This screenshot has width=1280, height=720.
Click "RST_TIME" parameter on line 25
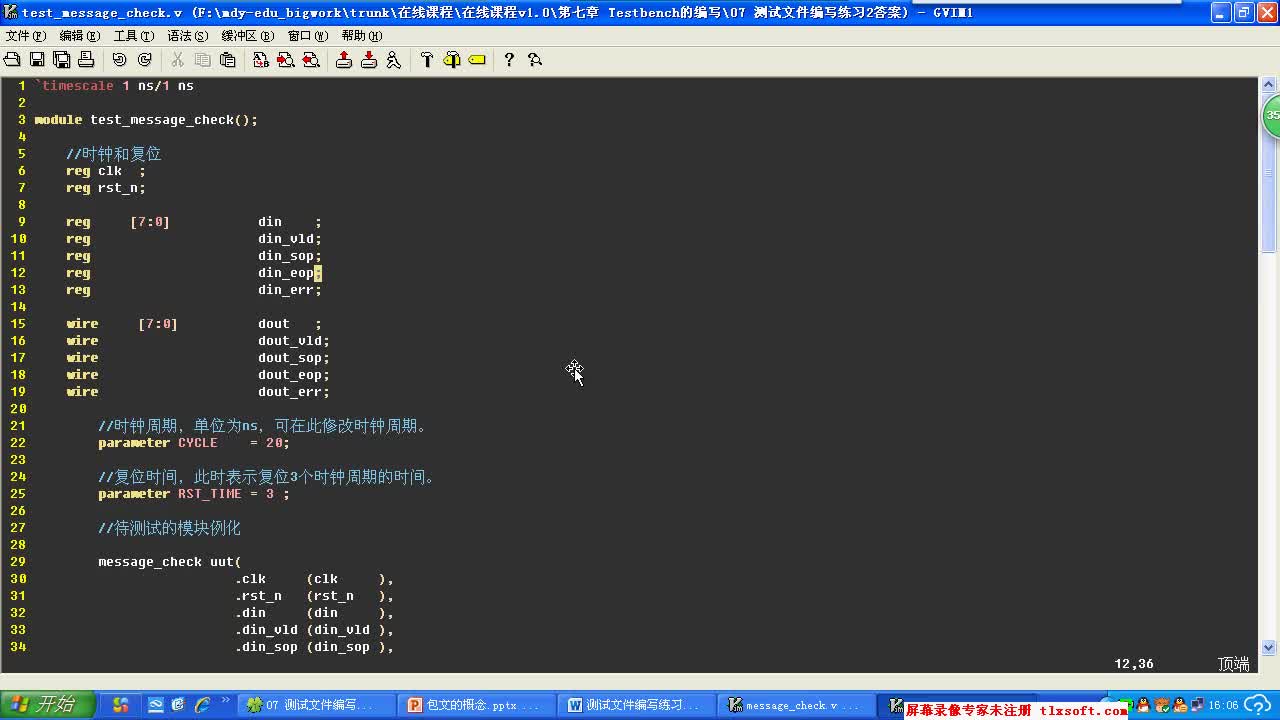pyautogui.click(x=210, y=494)
